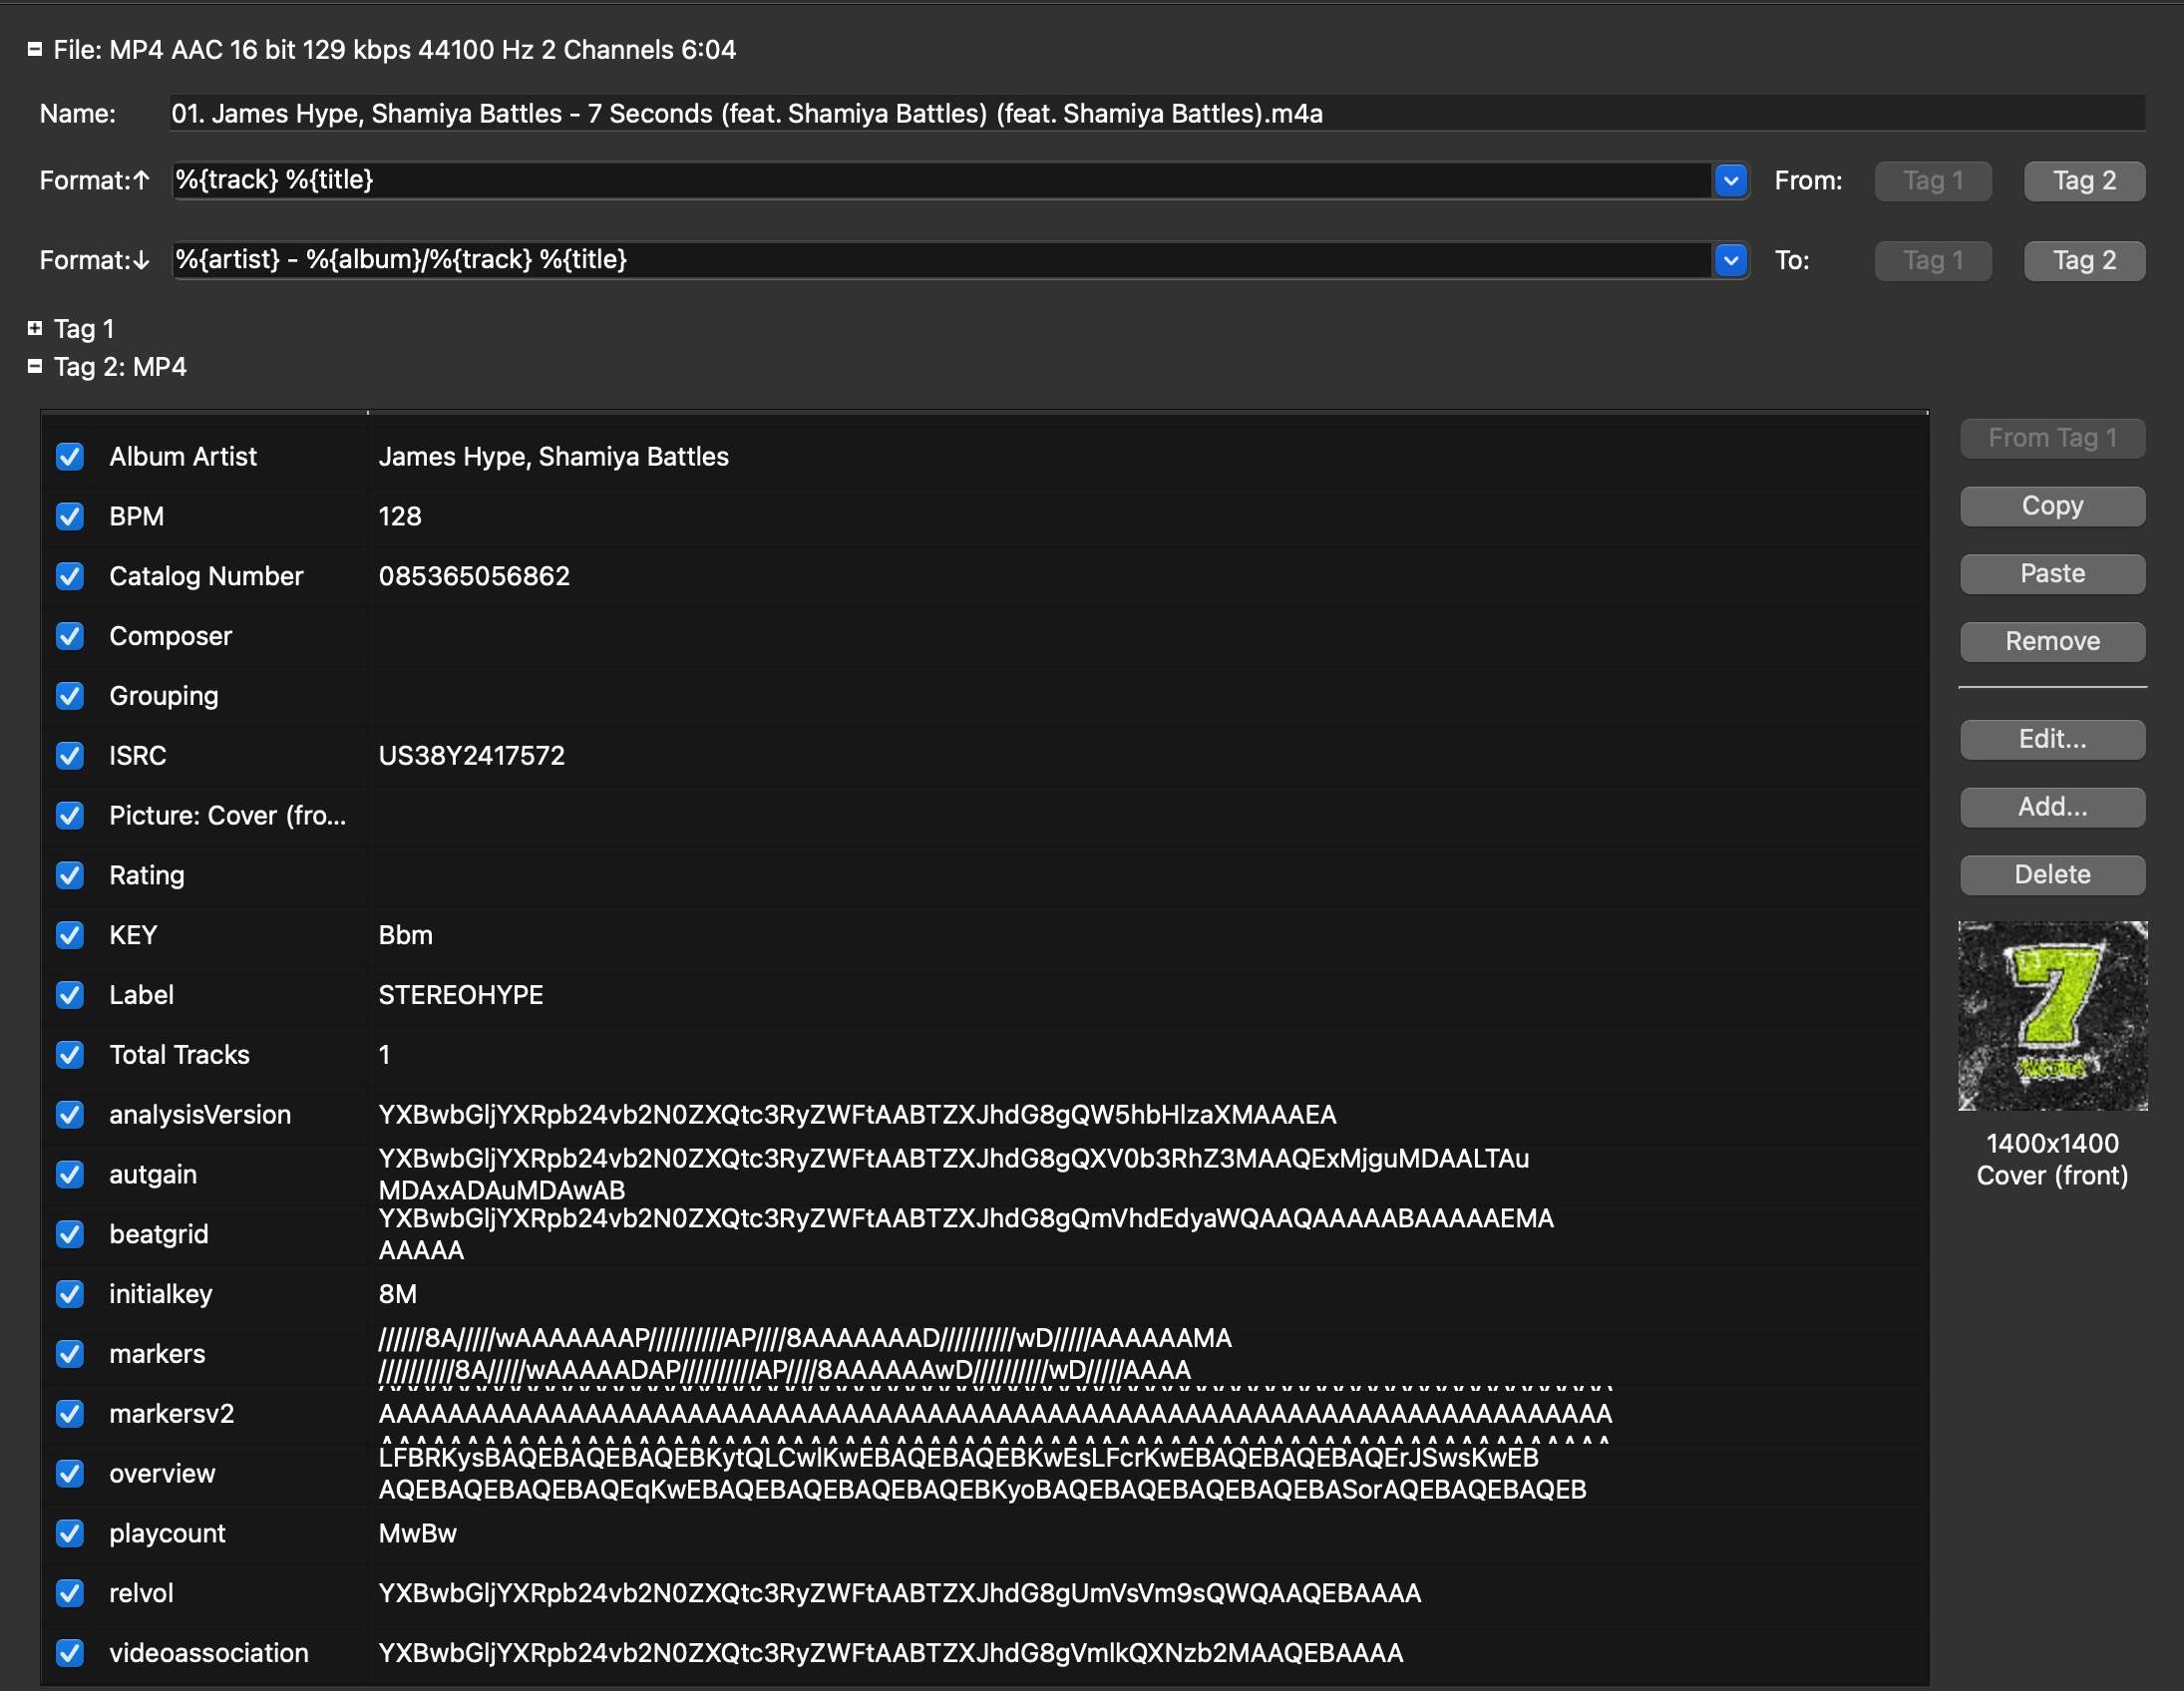
Task: Collapse the File info section
Action: [35, 49]
